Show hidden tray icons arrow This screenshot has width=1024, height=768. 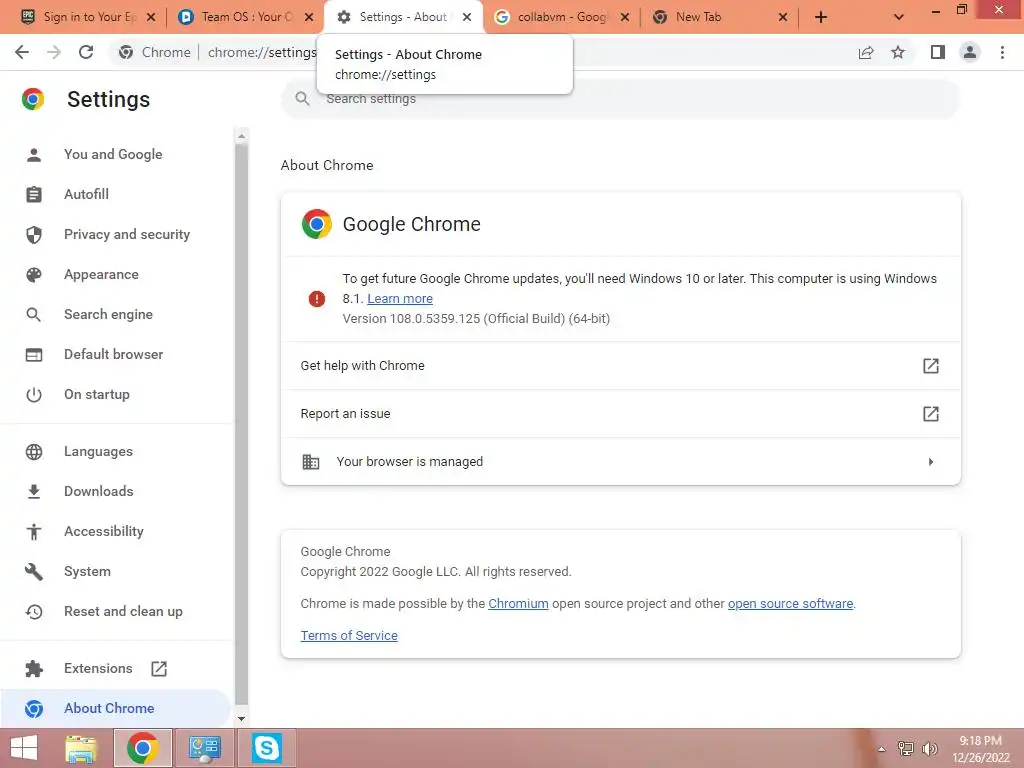point(882,749)
